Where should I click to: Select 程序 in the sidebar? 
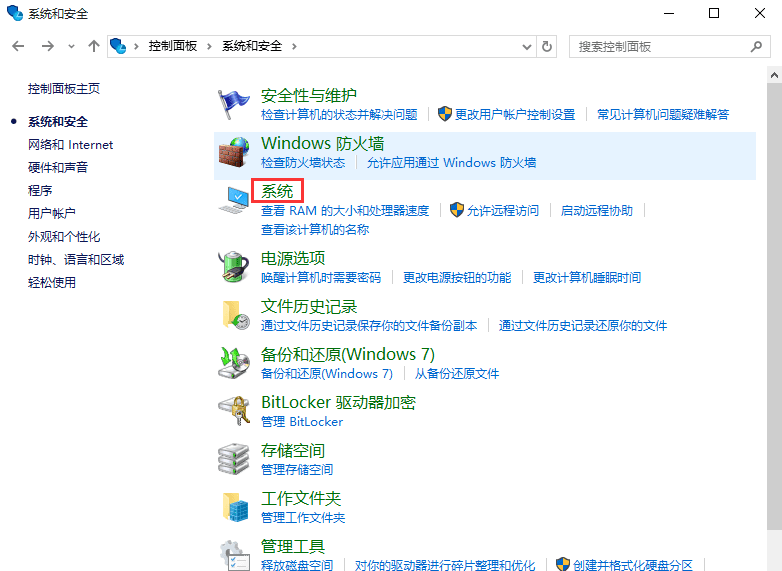[40, 190]
